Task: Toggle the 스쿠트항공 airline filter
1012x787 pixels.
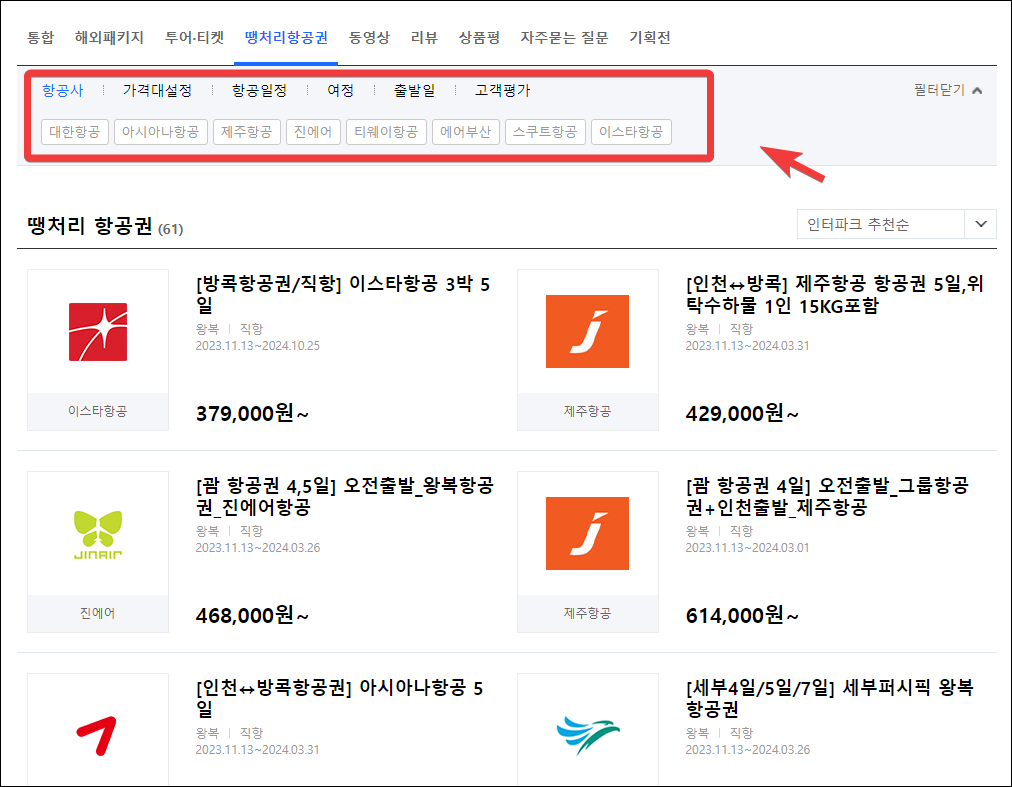Action: pos(545,132)
